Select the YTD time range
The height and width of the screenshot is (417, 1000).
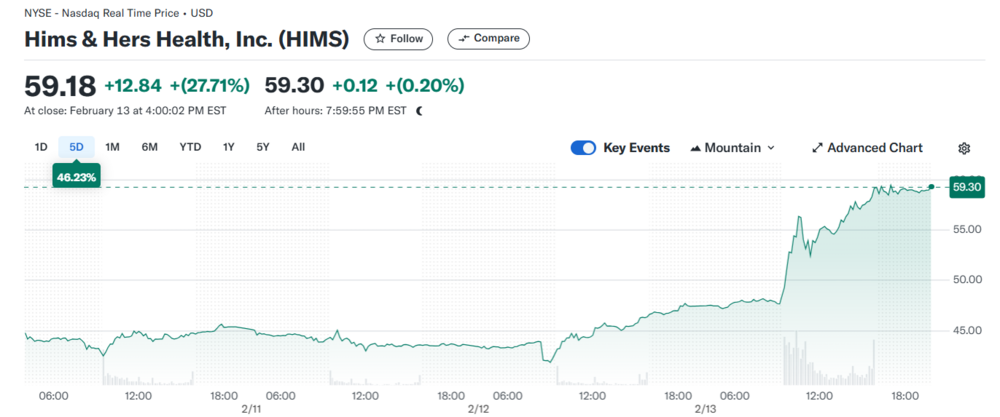[x=190, y=147]
